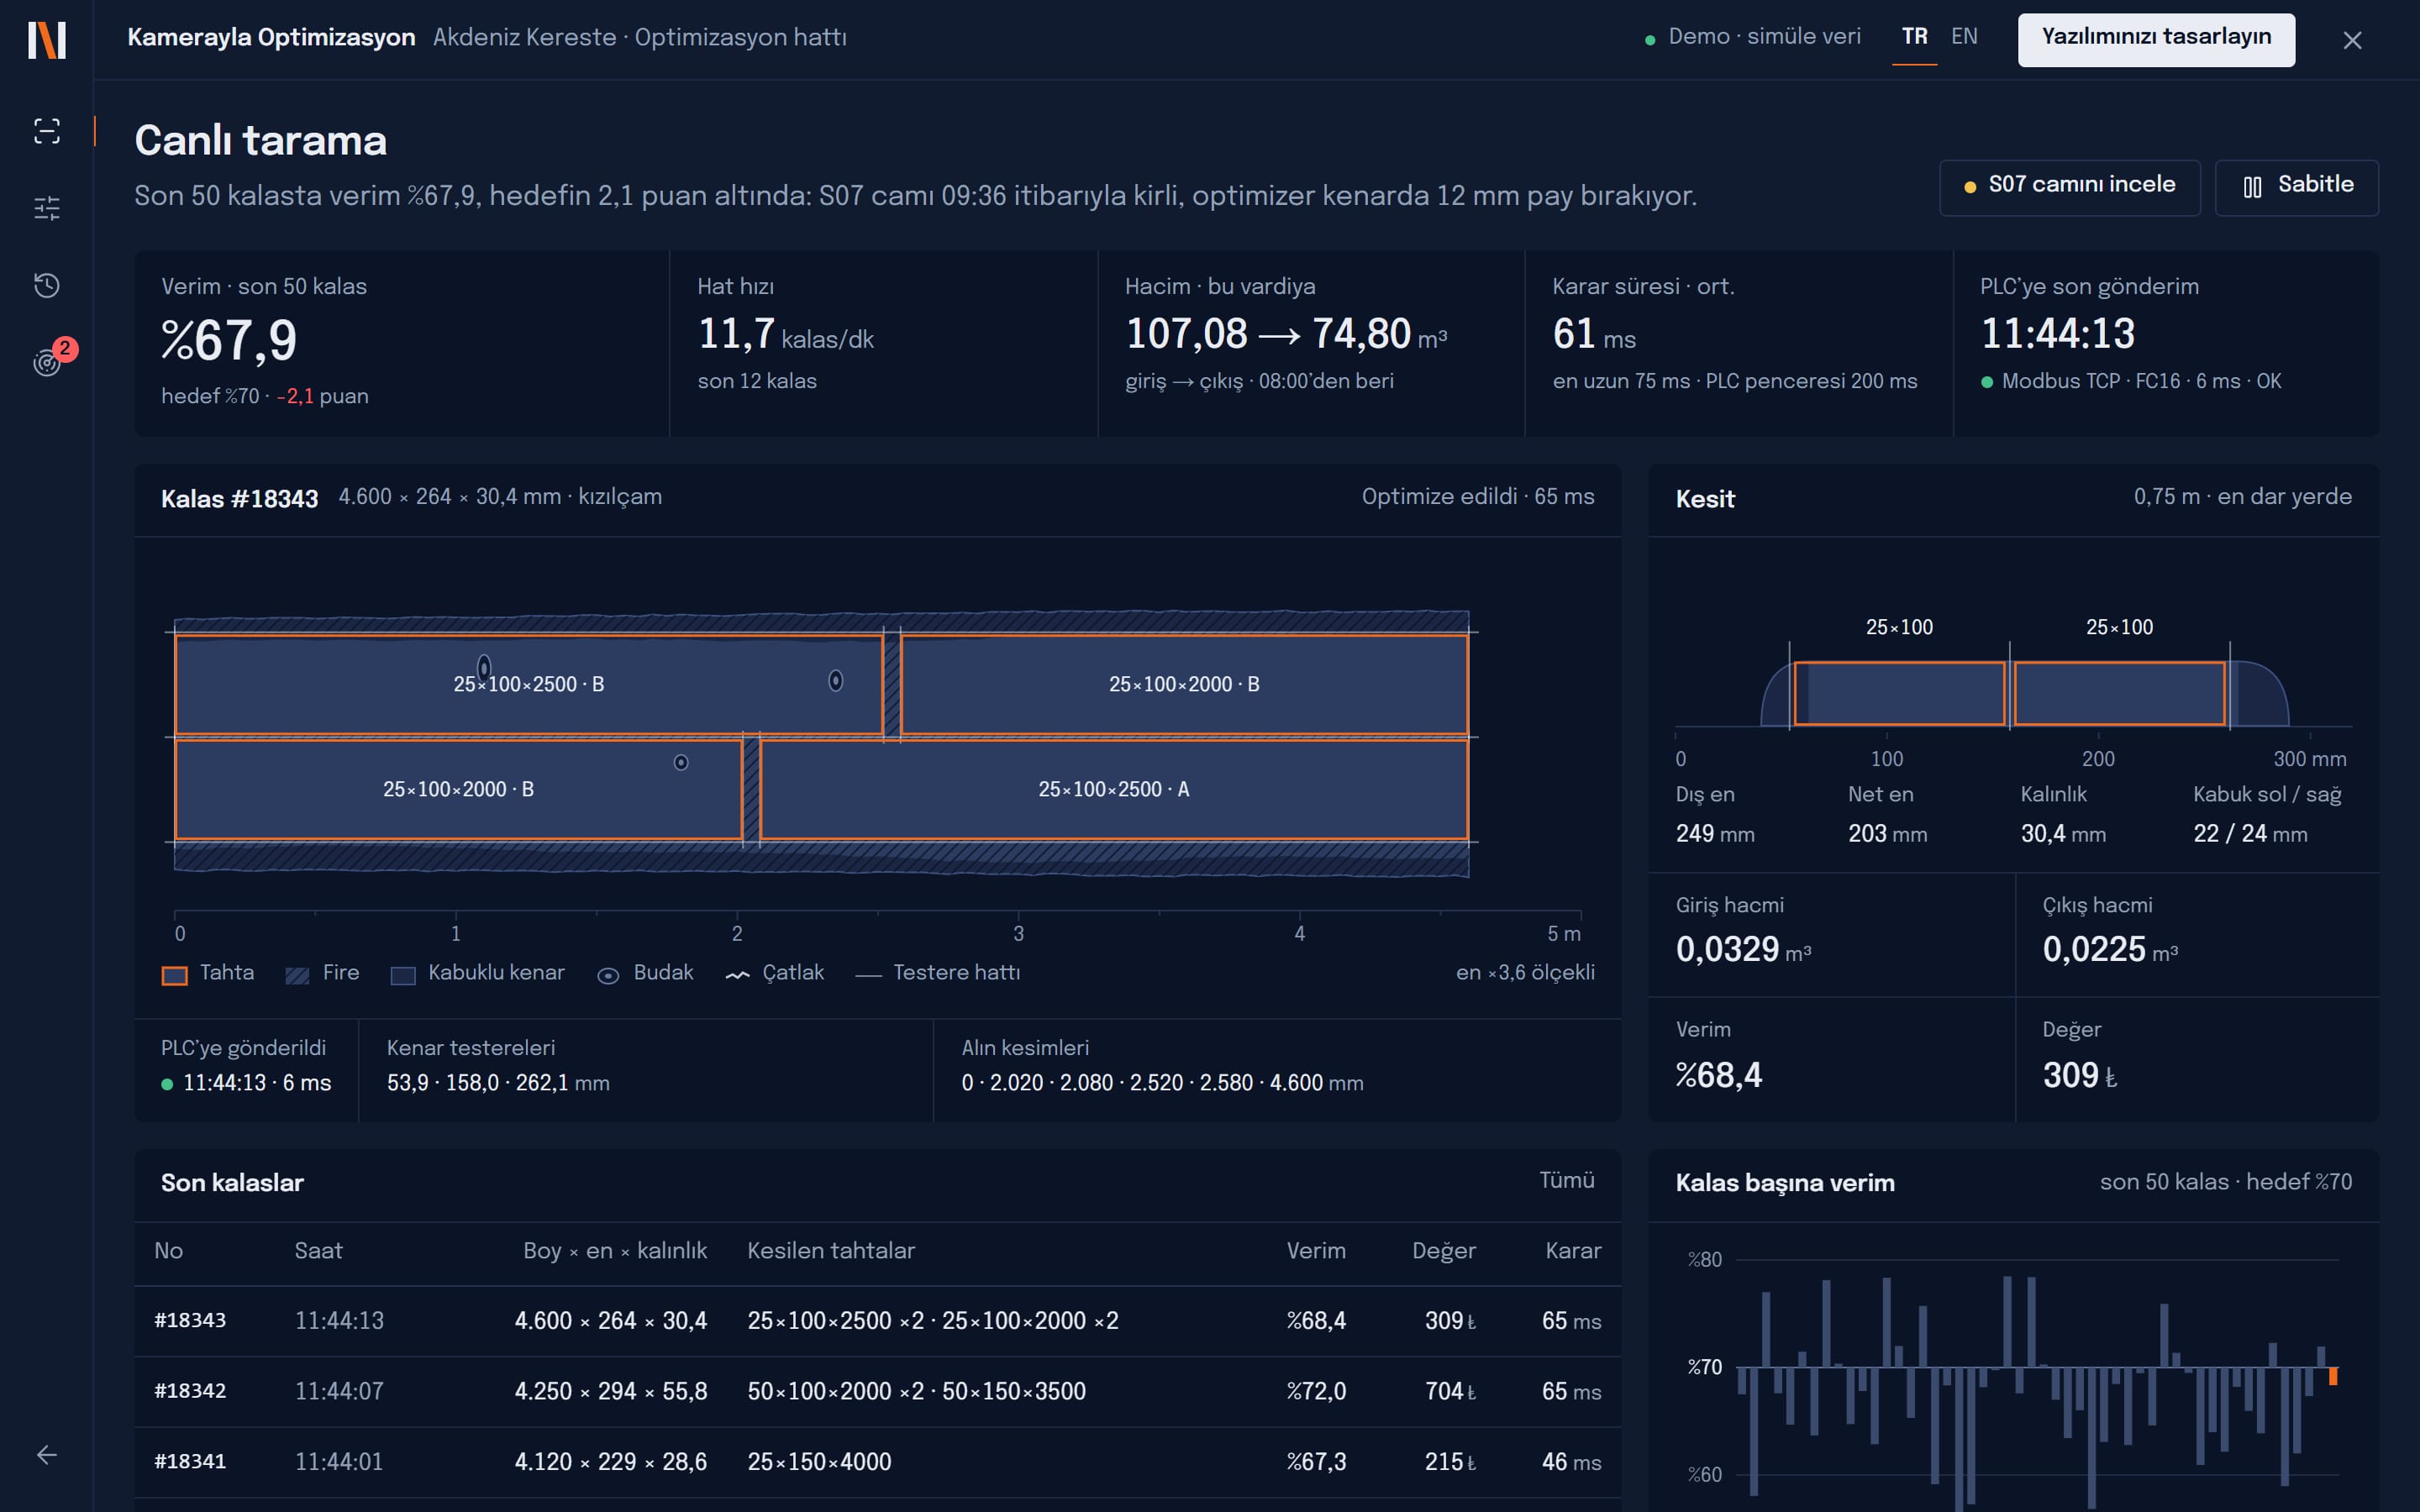Click the knot marker in the 25×100×2000 · B bottom board
The image size is (2420, 1512).
681,763
